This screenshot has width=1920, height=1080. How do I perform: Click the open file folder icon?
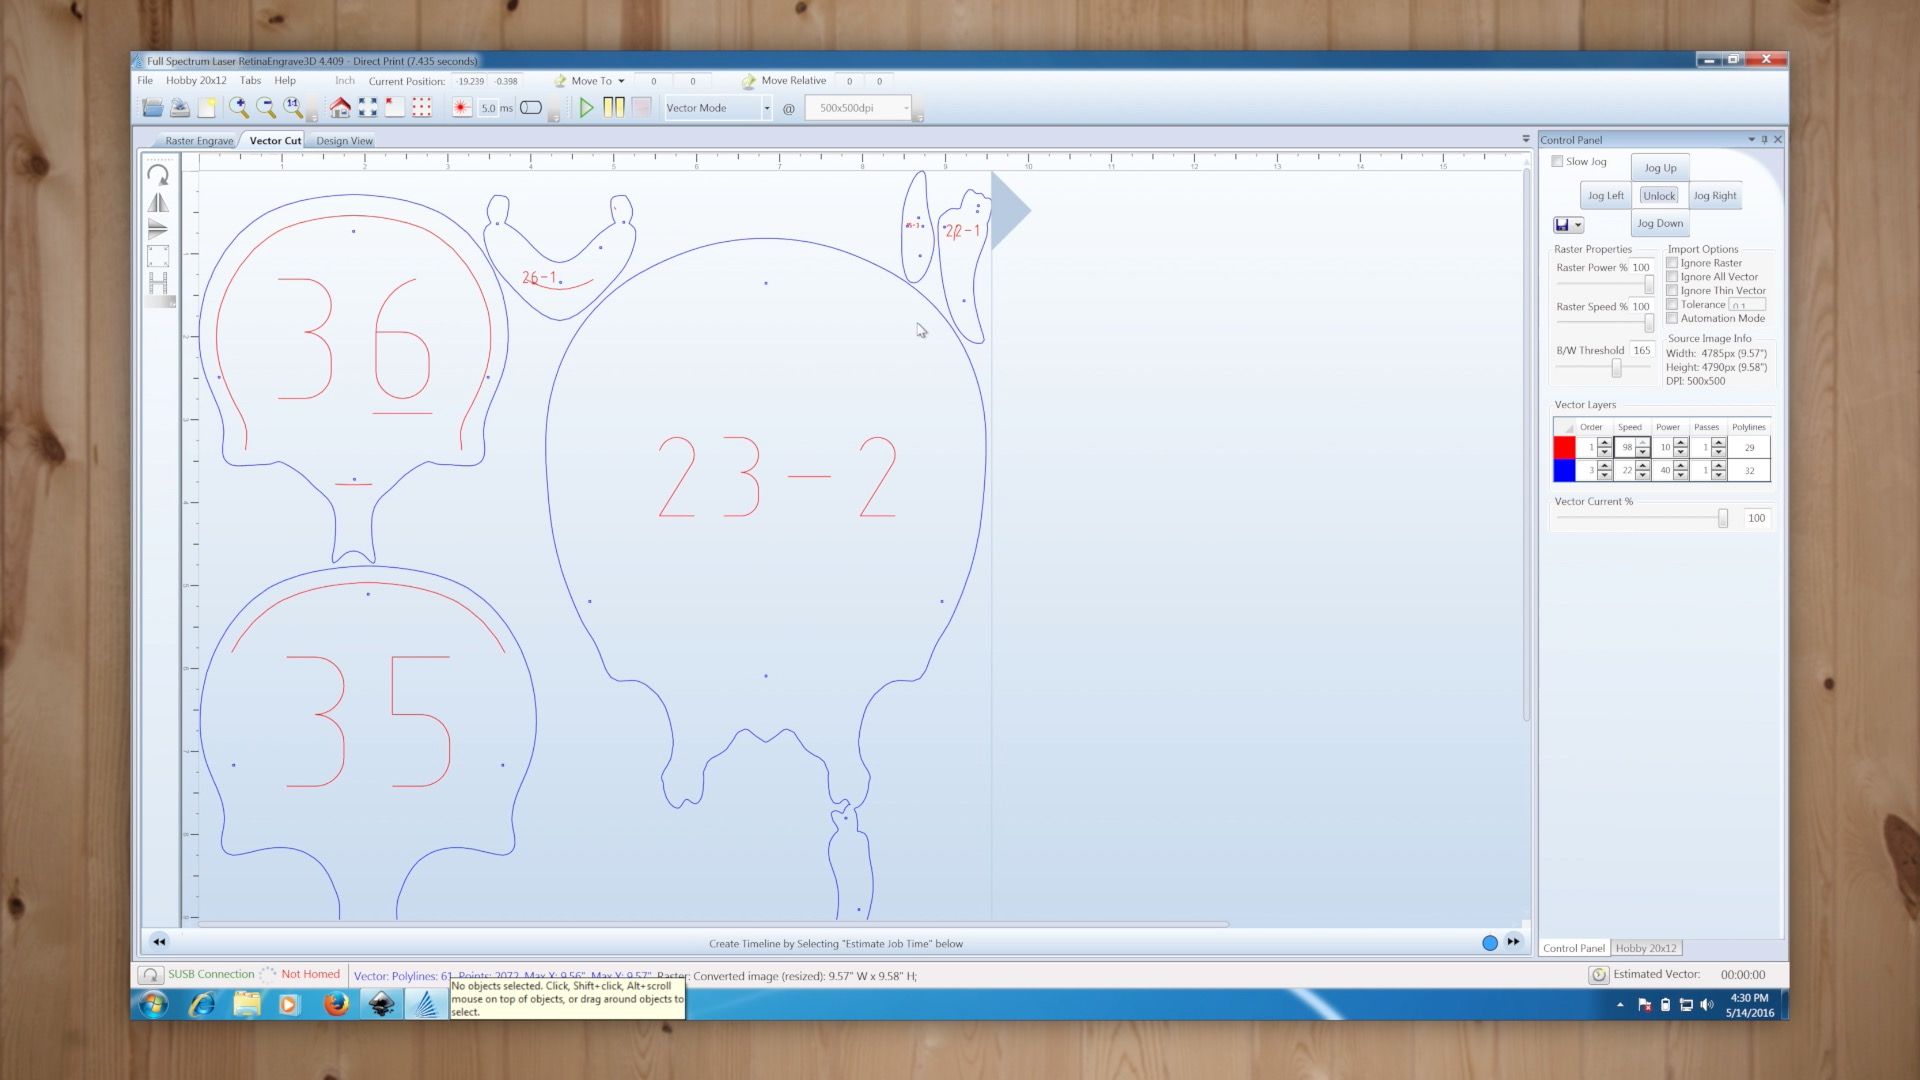tap(152, 106)
